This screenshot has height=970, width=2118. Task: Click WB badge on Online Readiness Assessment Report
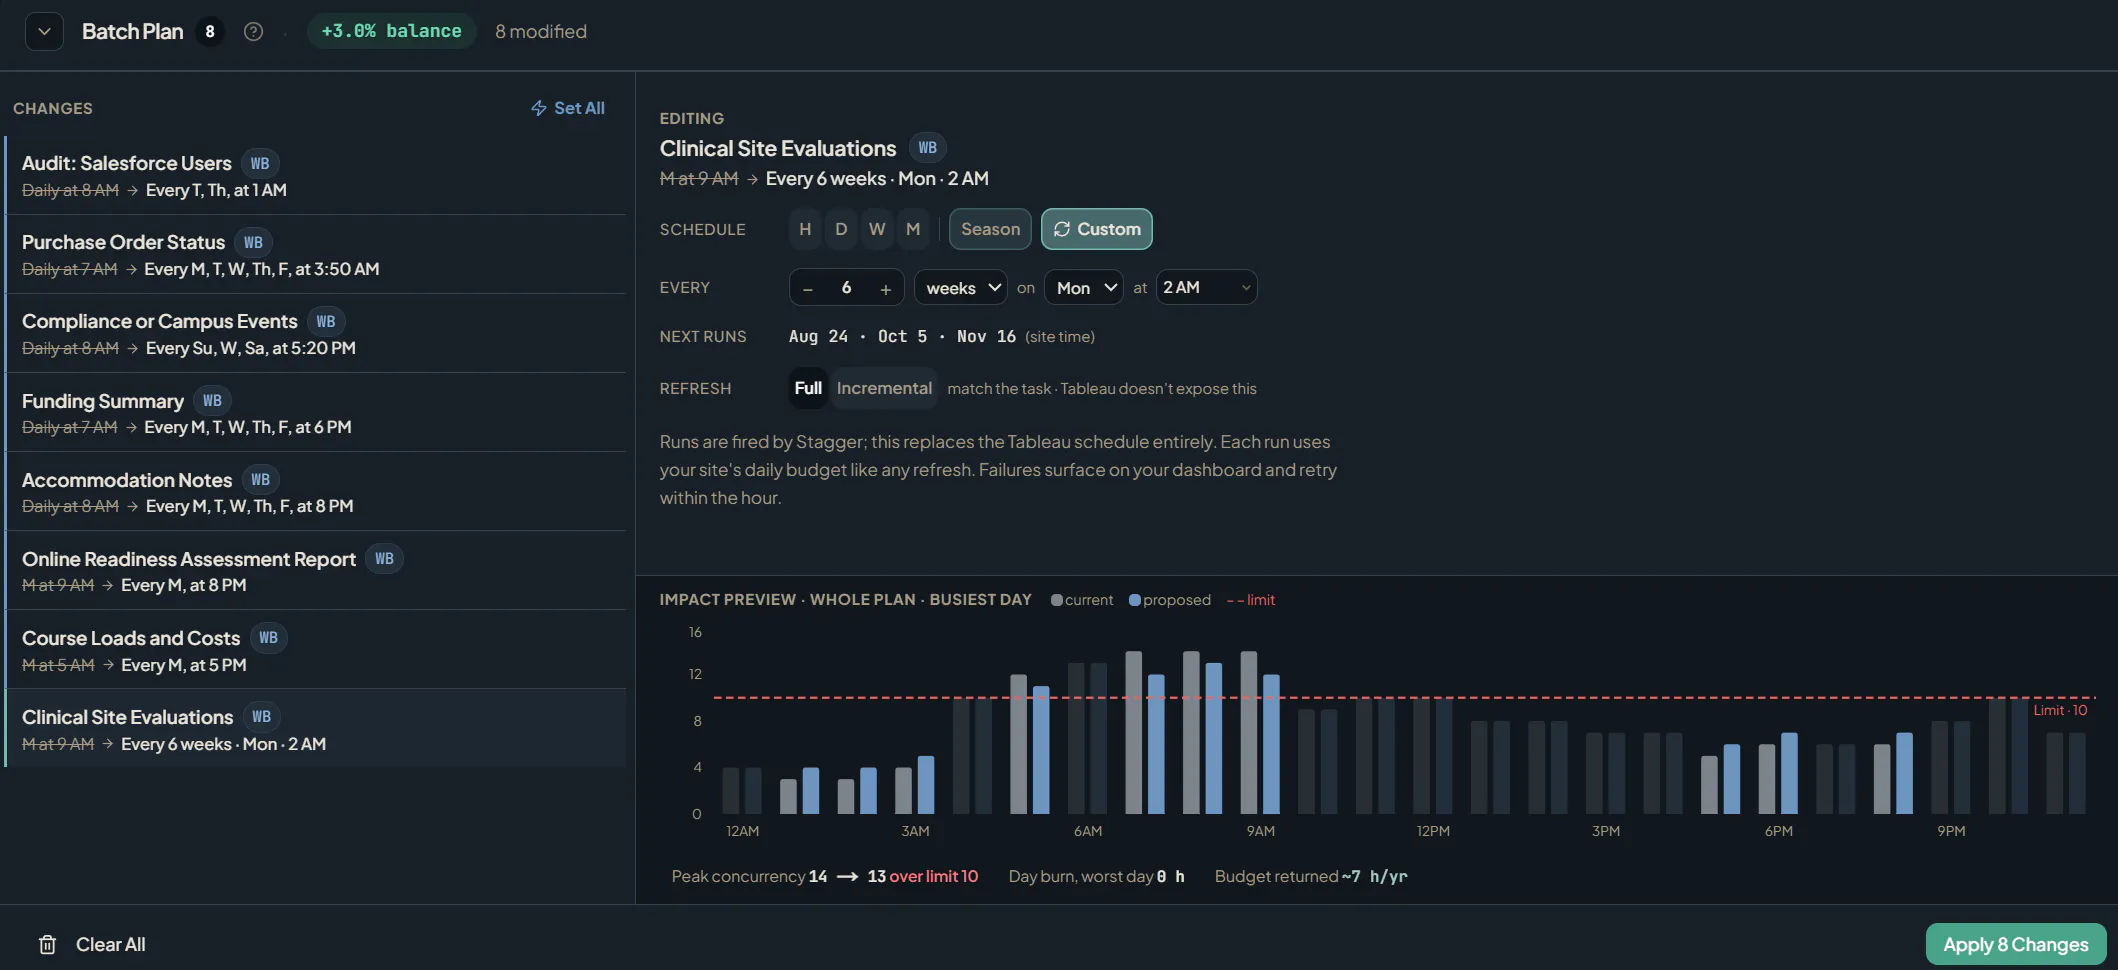[384, 558]
